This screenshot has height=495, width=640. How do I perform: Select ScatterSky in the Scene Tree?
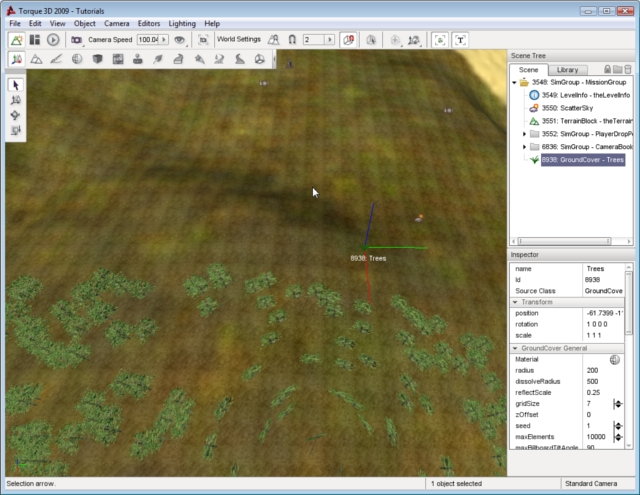565,107
